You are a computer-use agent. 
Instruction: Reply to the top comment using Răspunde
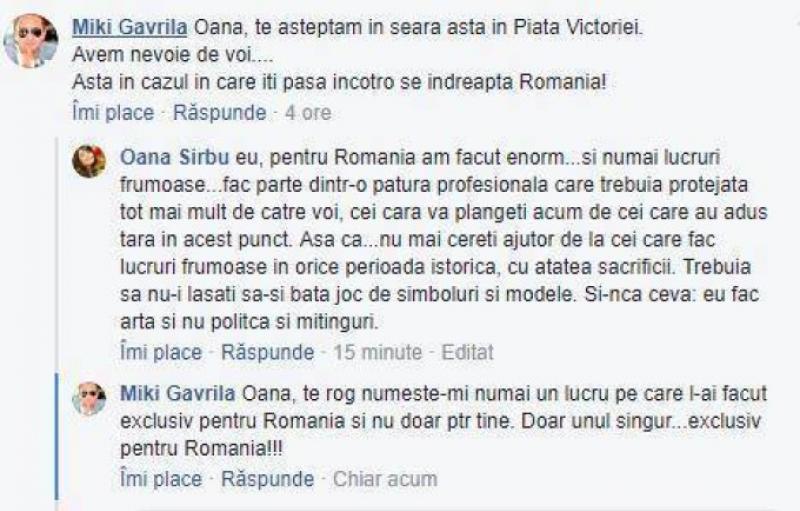tap(219, 113)
